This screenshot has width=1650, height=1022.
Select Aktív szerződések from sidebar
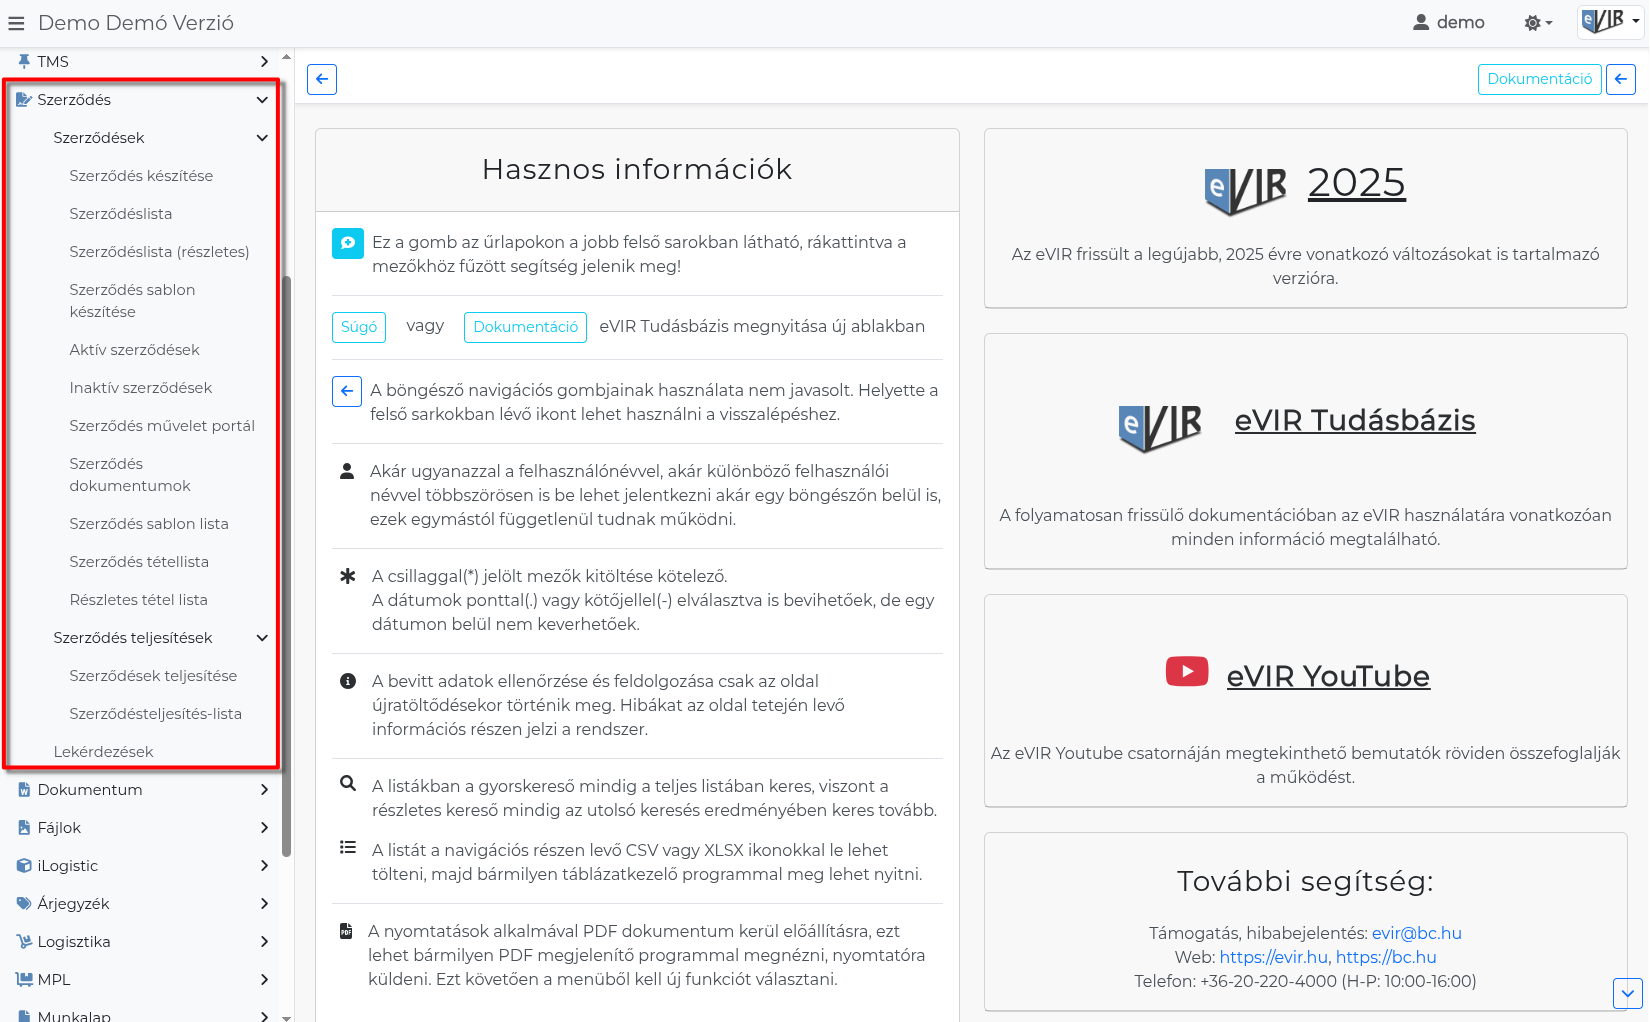coord(134,350)
